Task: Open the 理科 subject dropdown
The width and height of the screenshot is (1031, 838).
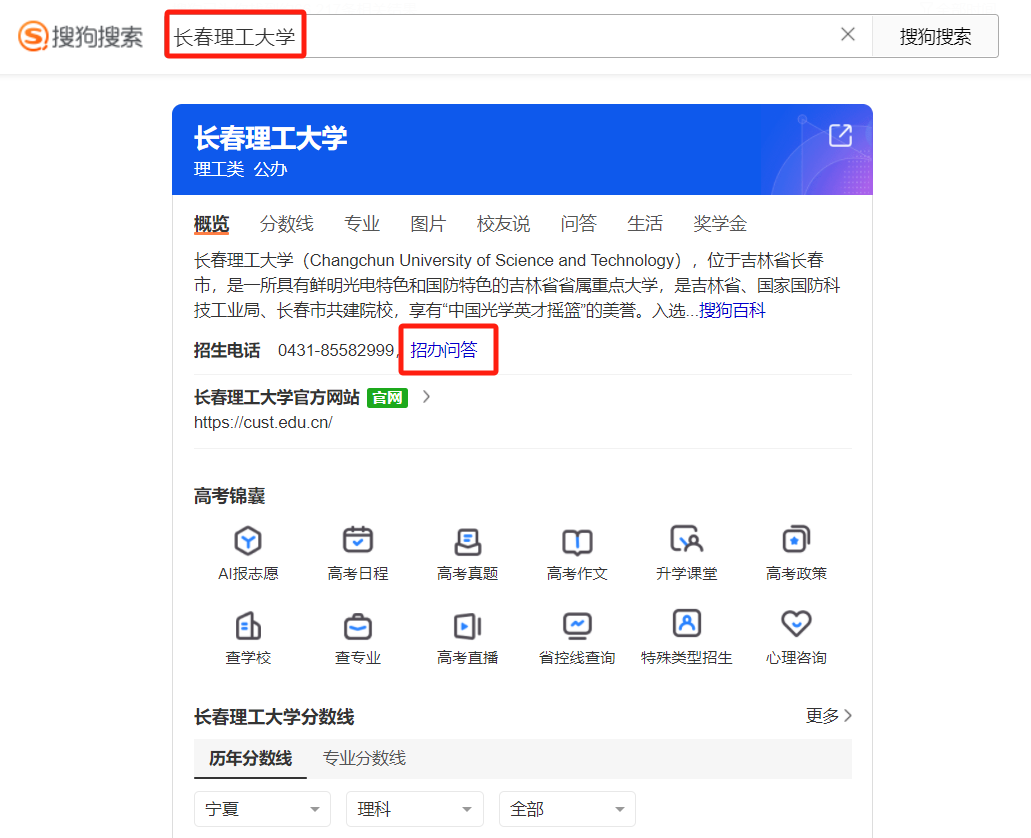Action: 415,808
